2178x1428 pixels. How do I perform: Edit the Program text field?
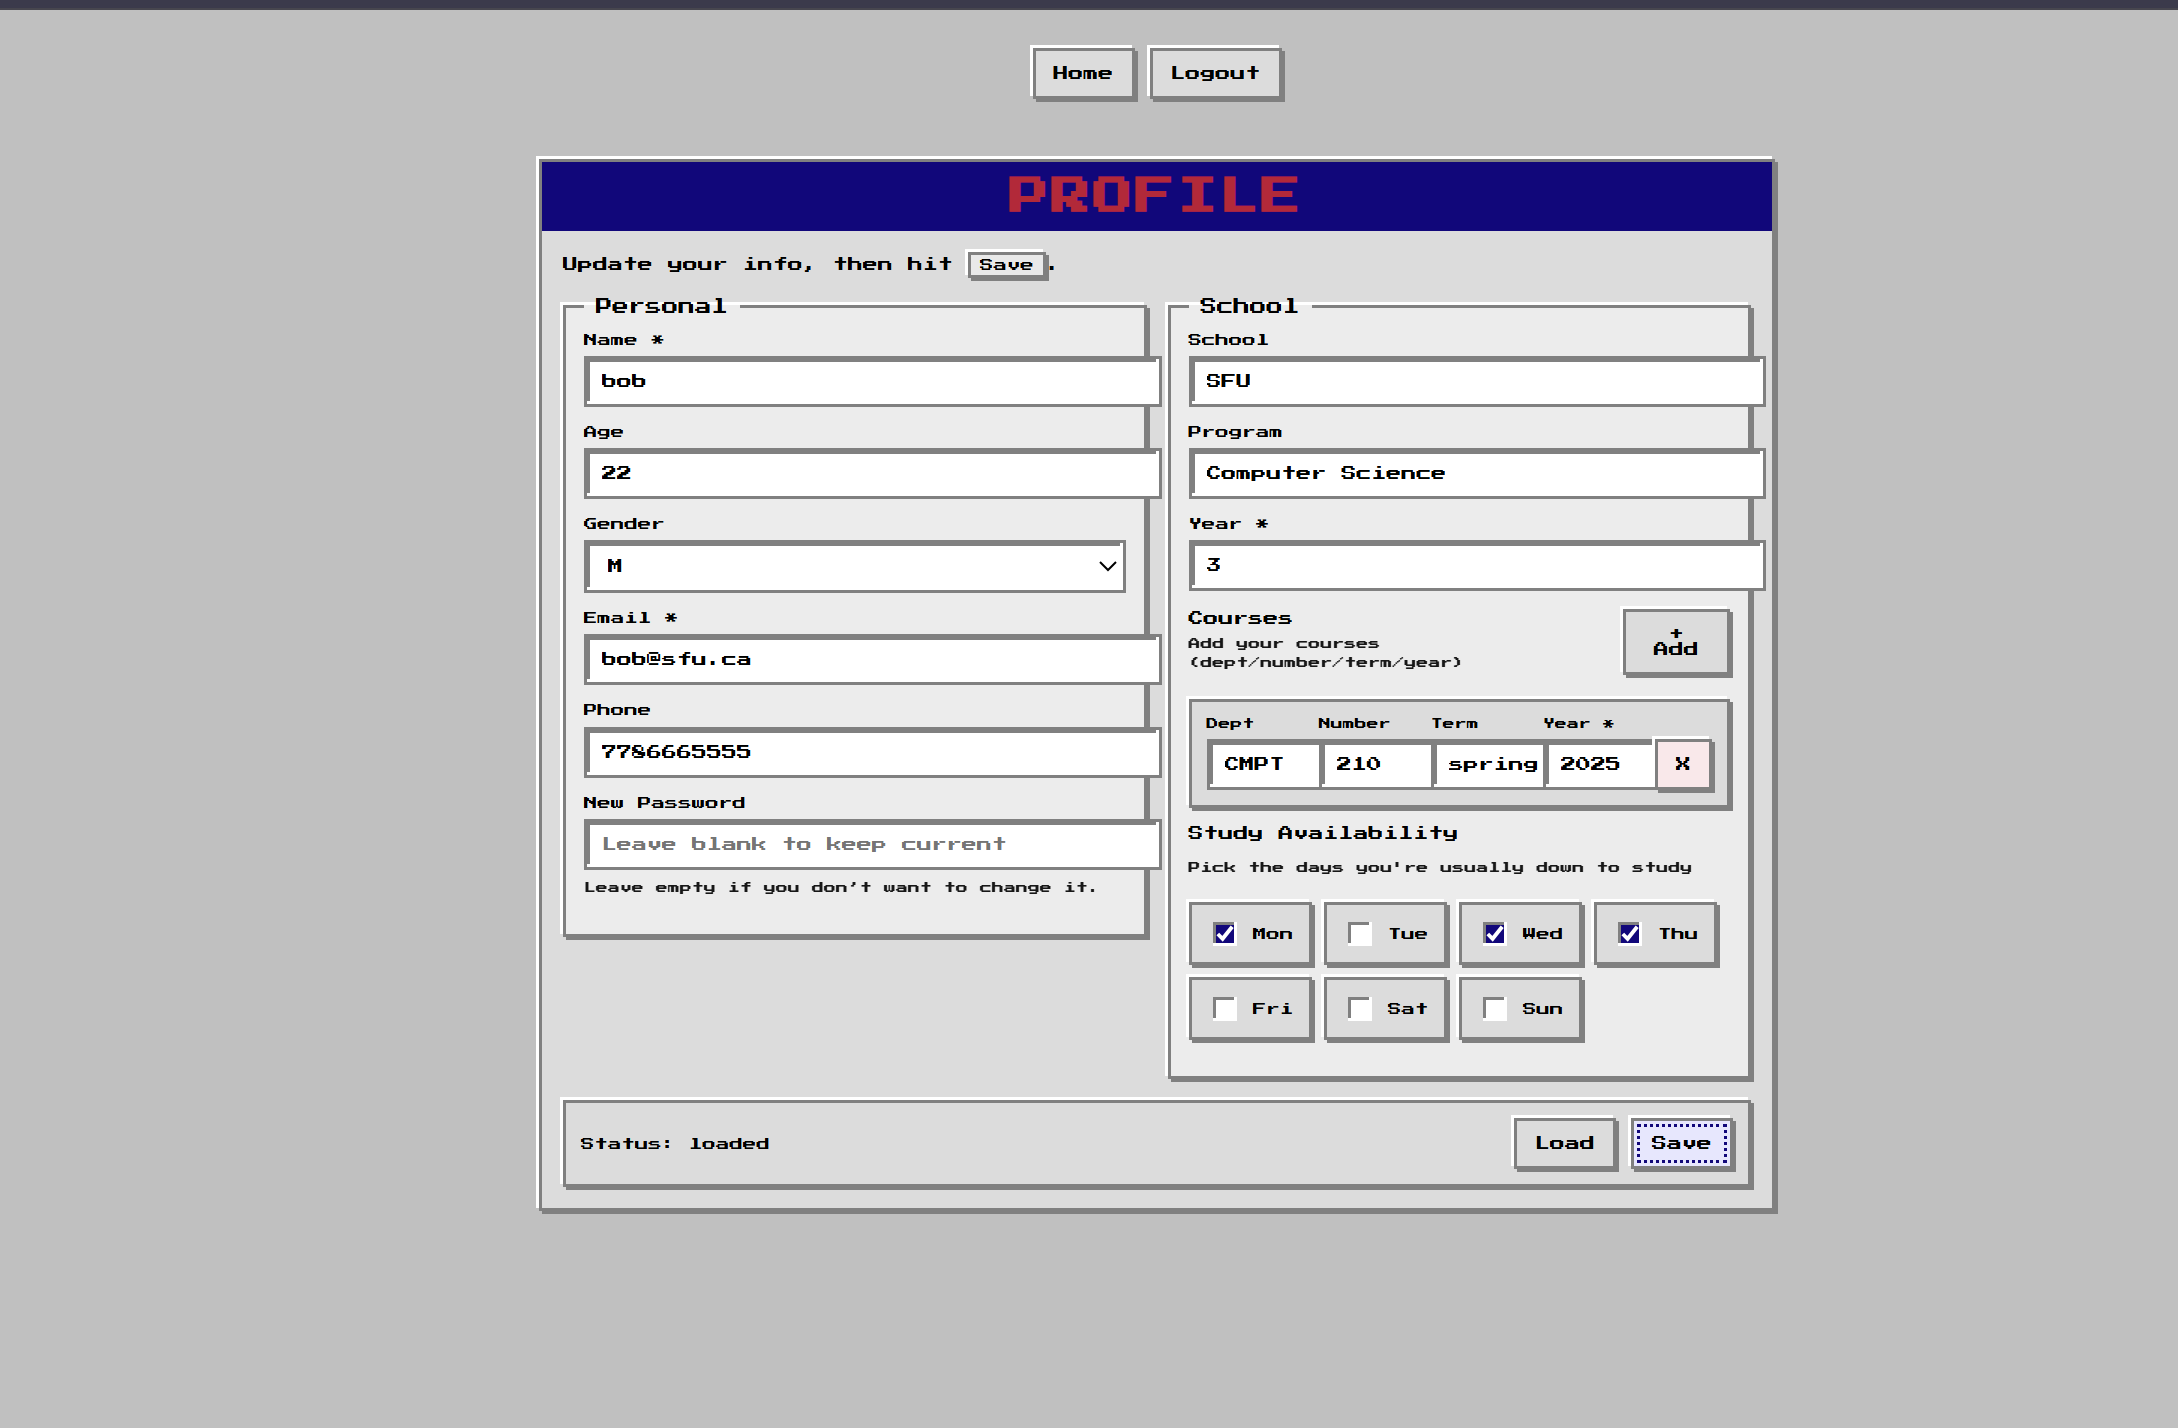pos(1476,474)
